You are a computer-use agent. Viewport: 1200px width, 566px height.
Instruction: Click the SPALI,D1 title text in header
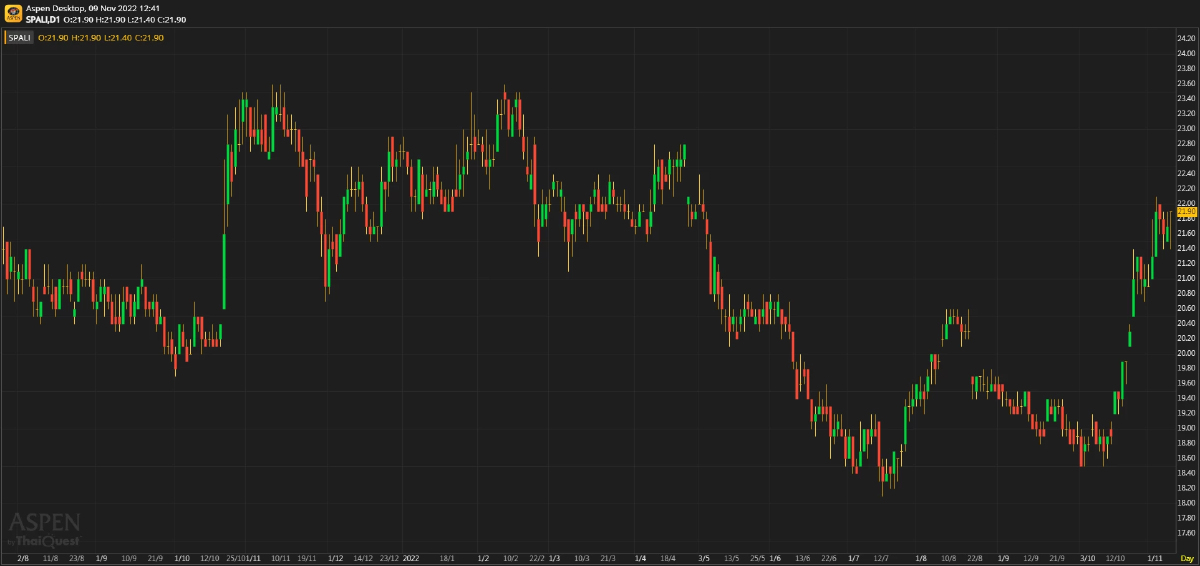[43, 20]
